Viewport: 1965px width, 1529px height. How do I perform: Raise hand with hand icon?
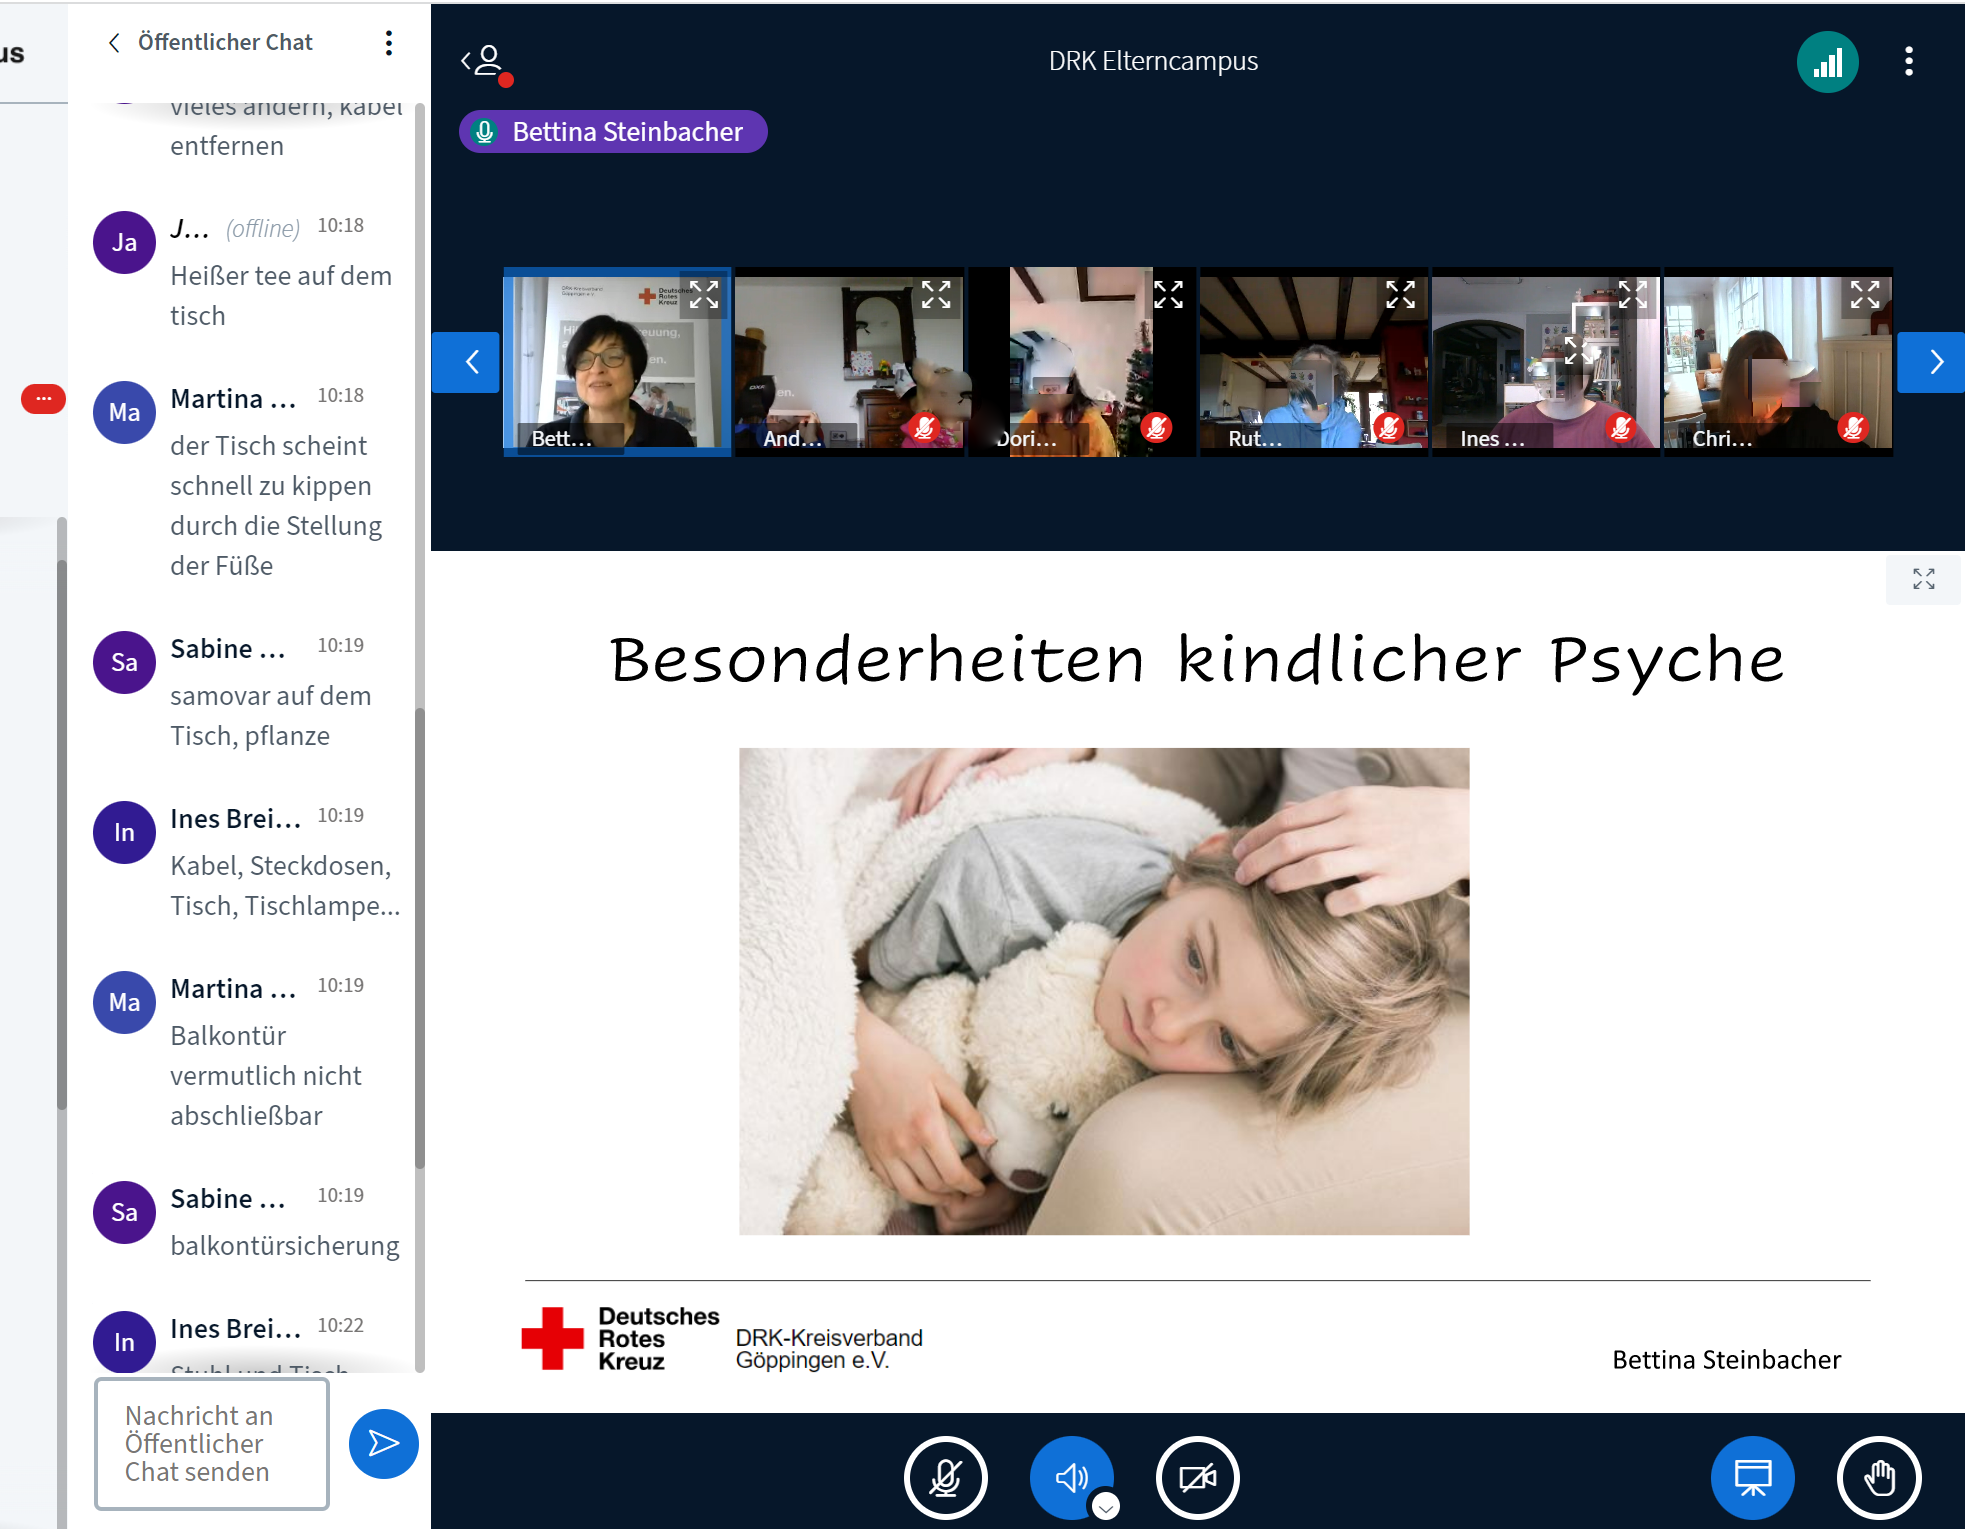coord(1878,1477)
